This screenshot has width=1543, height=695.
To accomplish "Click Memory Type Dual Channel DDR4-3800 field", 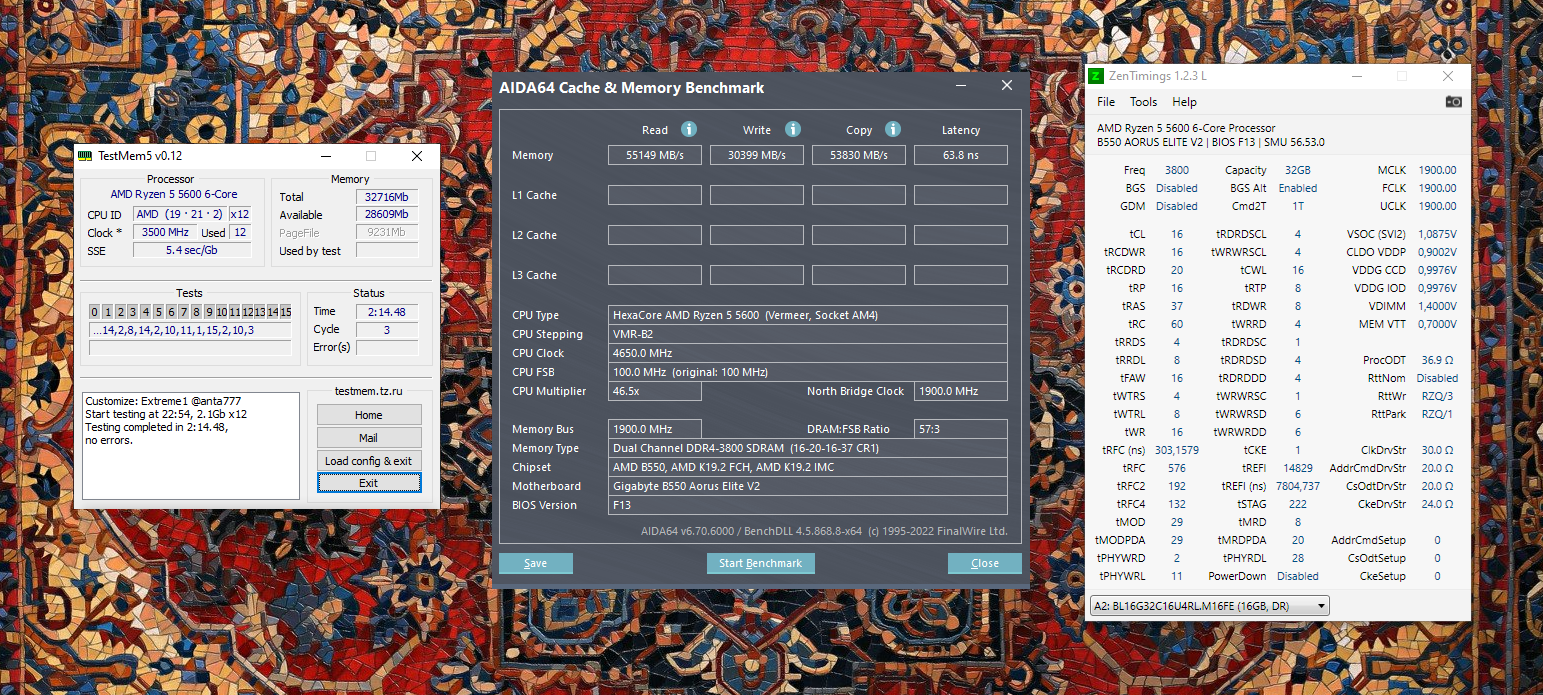I will pyautogui.click(x=808, y=448).
